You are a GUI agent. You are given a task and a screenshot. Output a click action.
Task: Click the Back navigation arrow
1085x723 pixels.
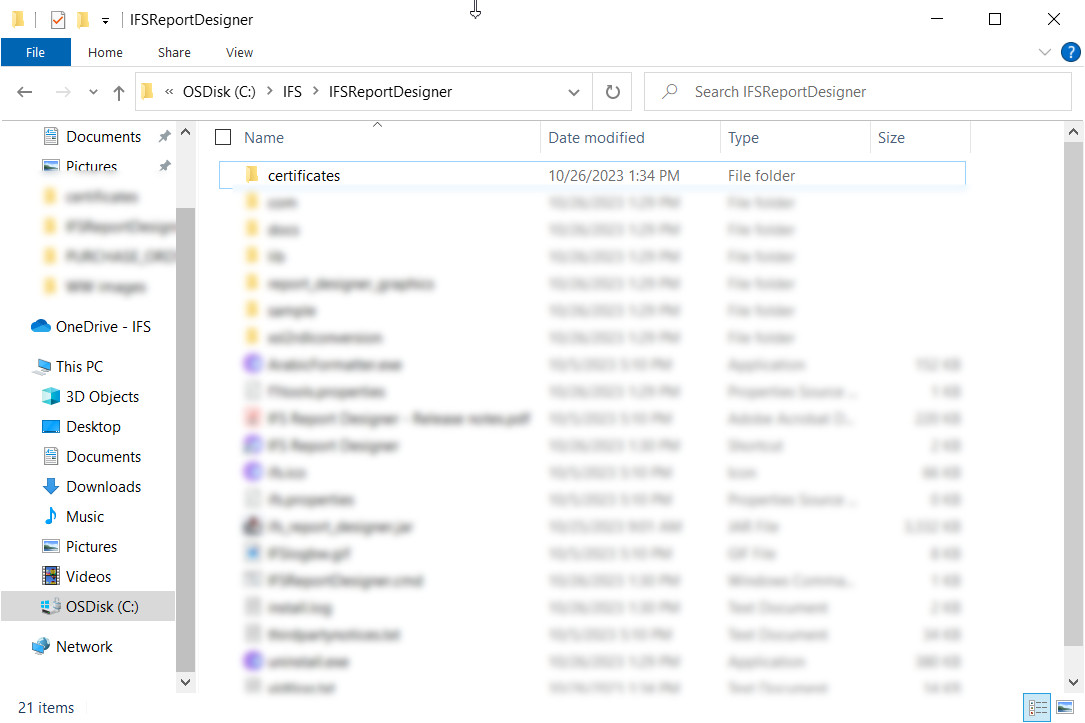point(25,92)
